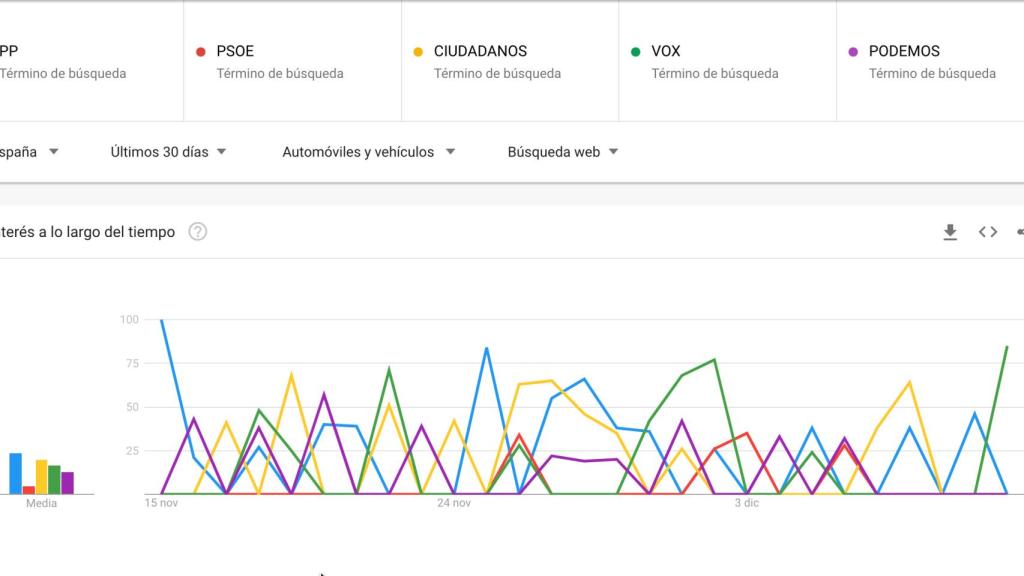Image resolution: width=1024 pixels, height=576 pixels.
Task: Select the VOX search term card
Action: click(x=725, y=60)
